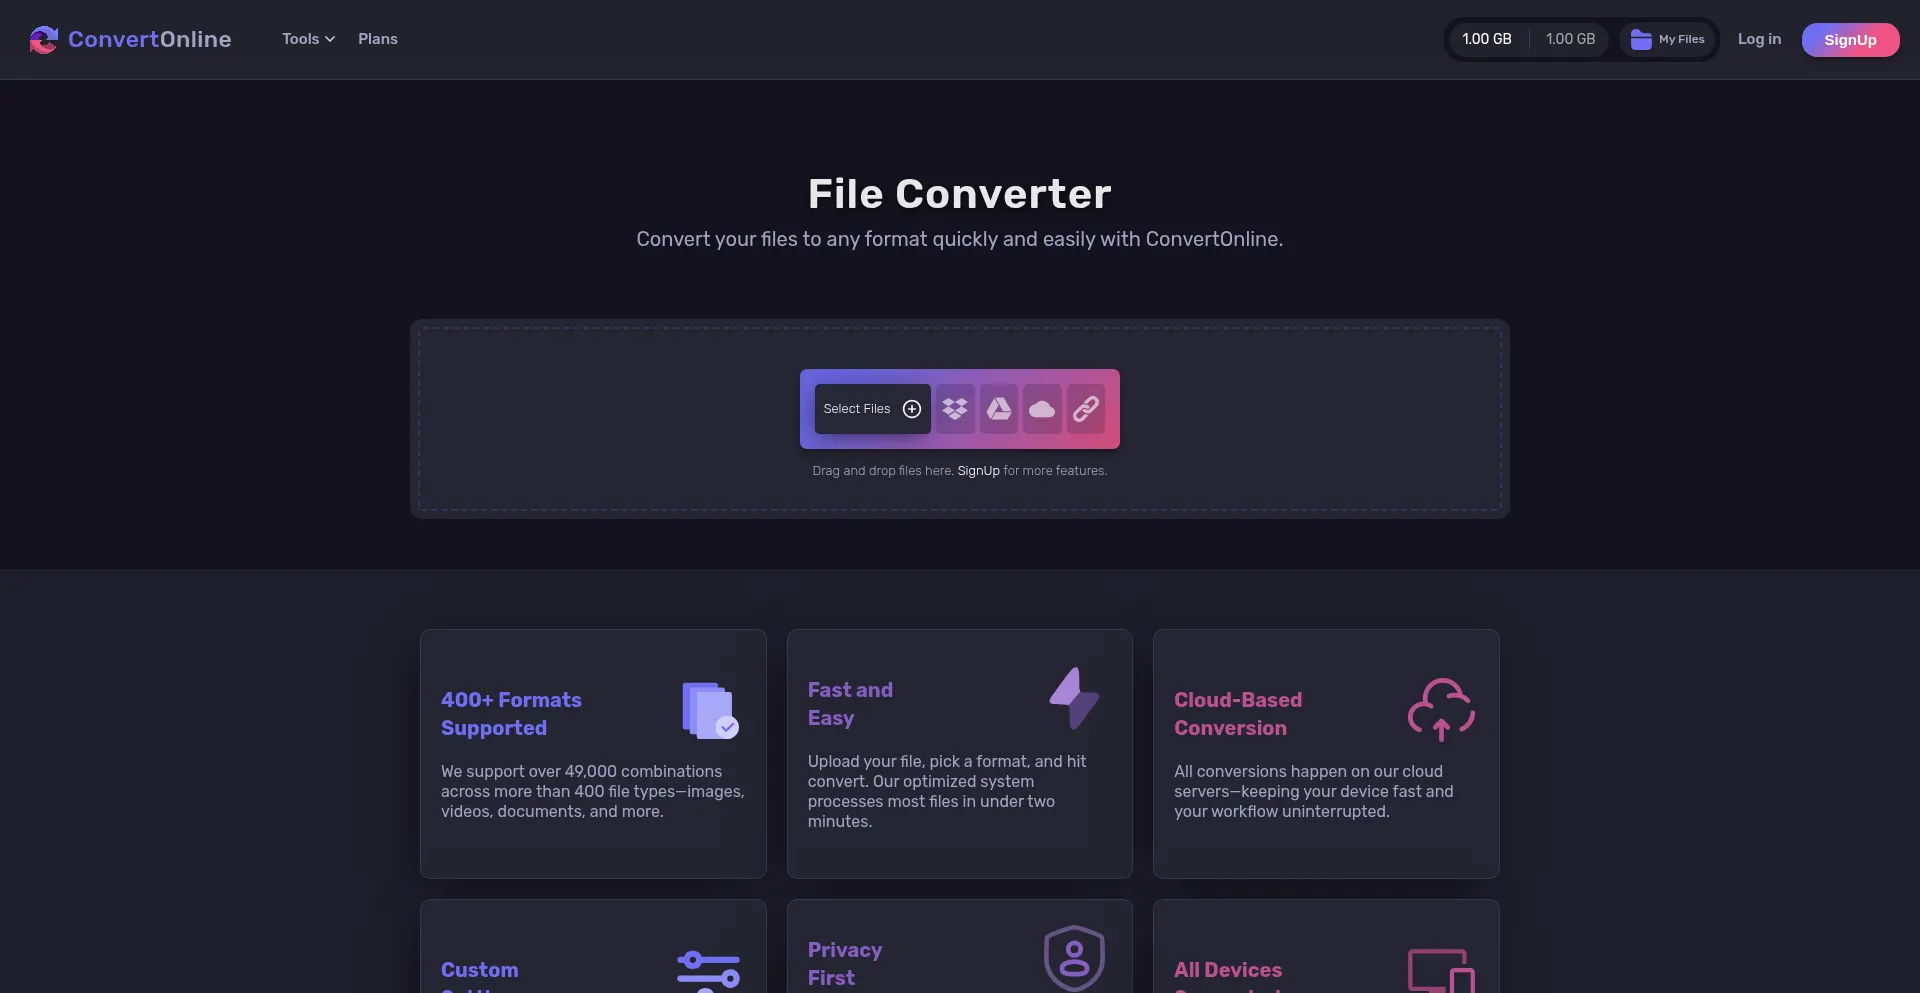Click the cloud upload conversion icon
This screenshot has width=1920, height=993.
click(1441, 710)
